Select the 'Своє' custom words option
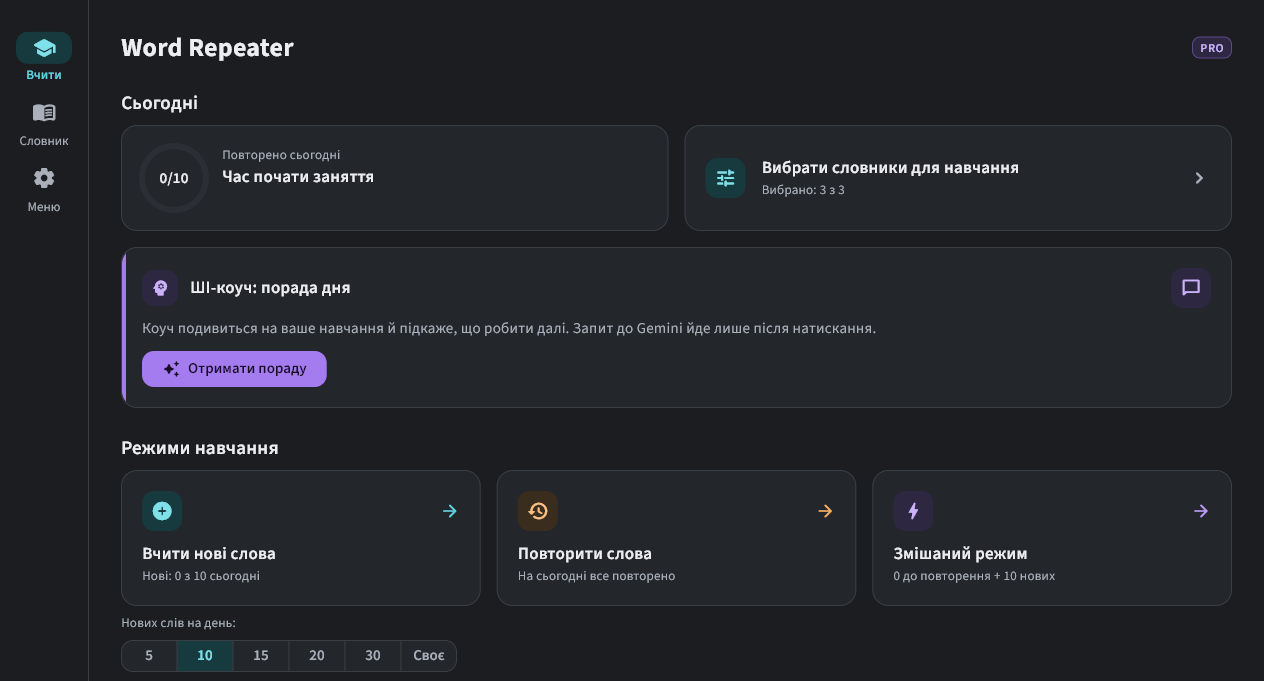The width and height of the screenshot is (1264, 681). pos(429,656)
